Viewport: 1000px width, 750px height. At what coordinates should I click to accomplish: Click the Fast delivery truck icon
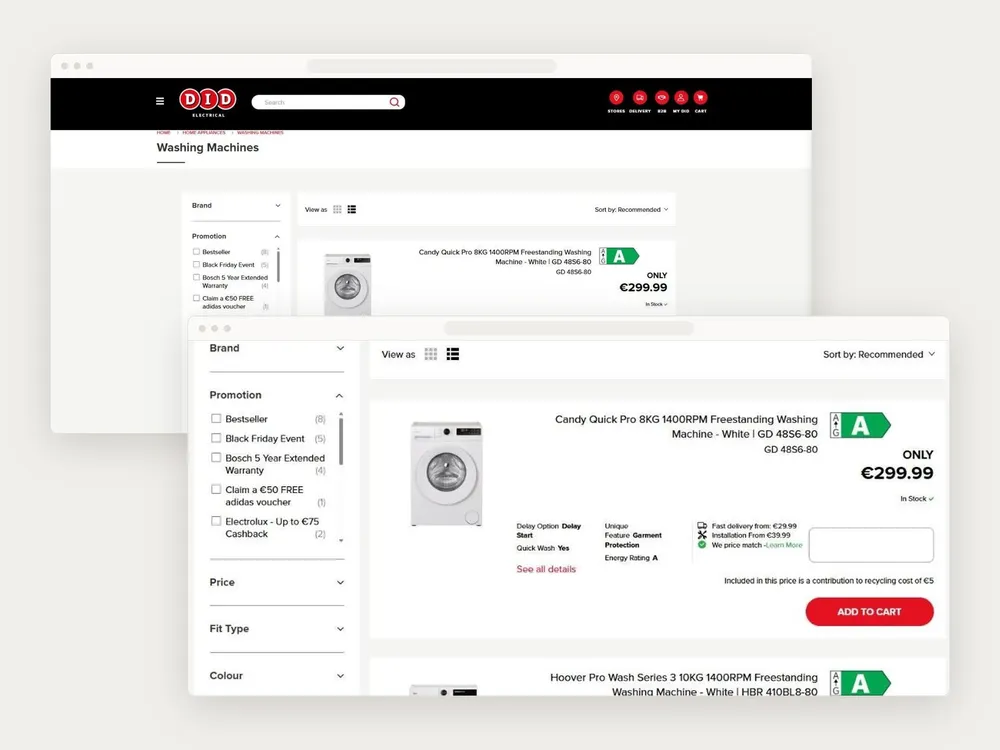click(x=702, y=526)
